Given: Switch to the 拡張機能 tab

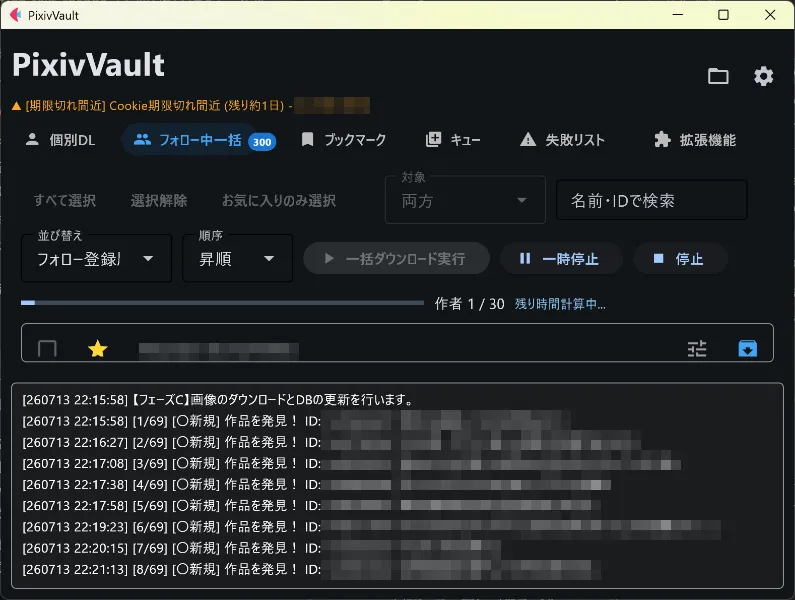Looking at the screenshot, I should tap(695, 140).
